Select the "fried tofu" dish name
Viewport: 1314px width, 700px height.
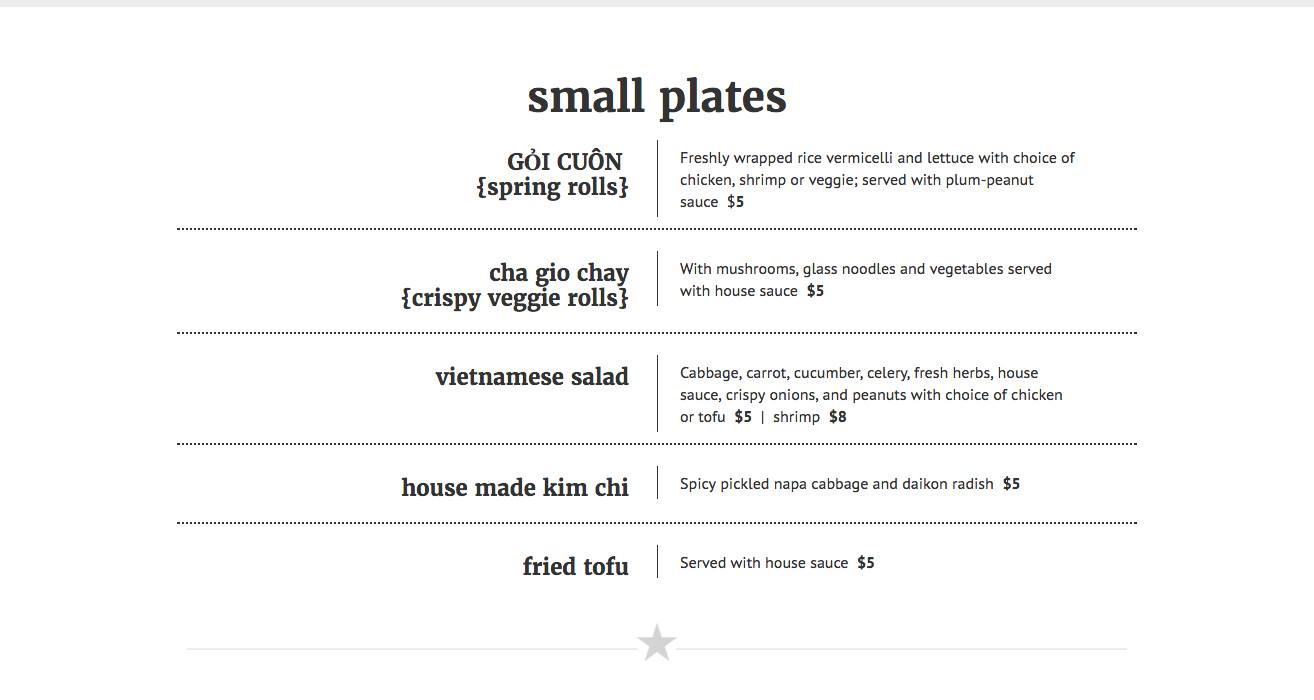tap(575, 566)
